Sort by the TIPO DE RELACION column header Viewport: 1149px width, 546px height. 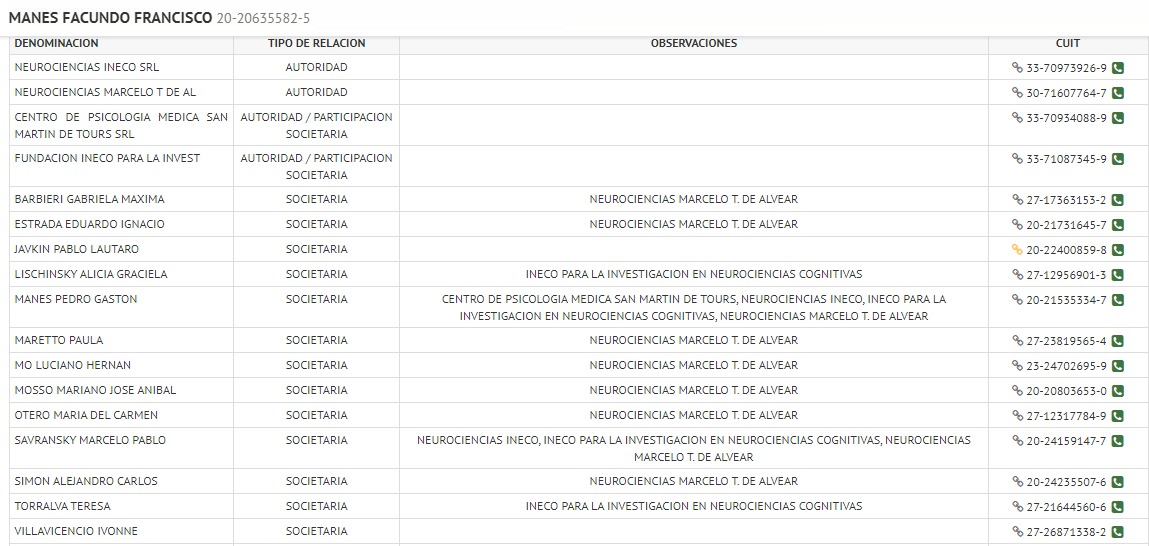pos(317,43)
